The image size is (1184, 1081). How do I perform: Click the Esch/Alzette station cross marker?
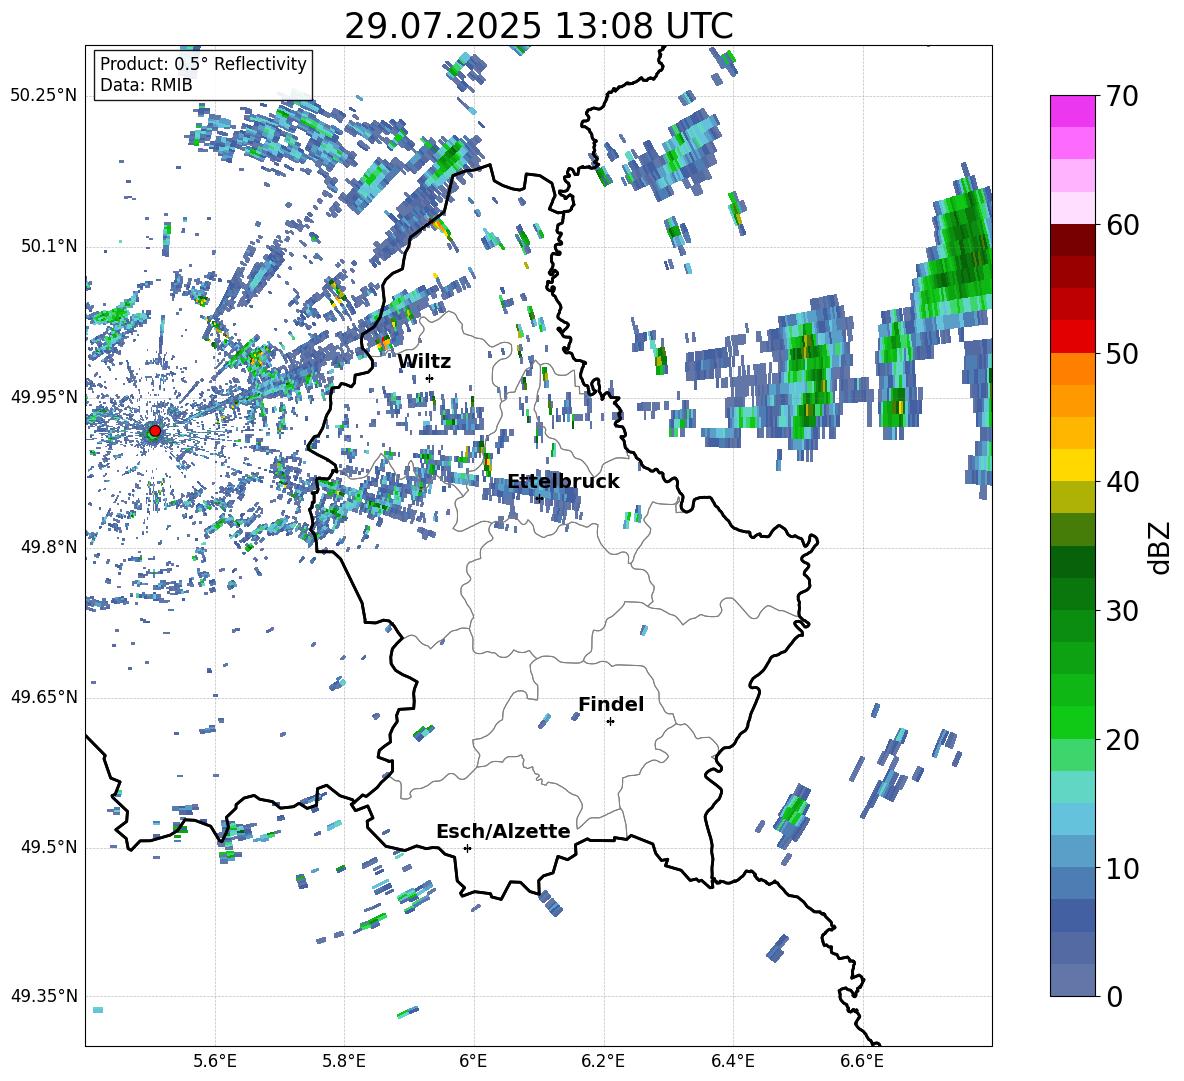[467, 848]
